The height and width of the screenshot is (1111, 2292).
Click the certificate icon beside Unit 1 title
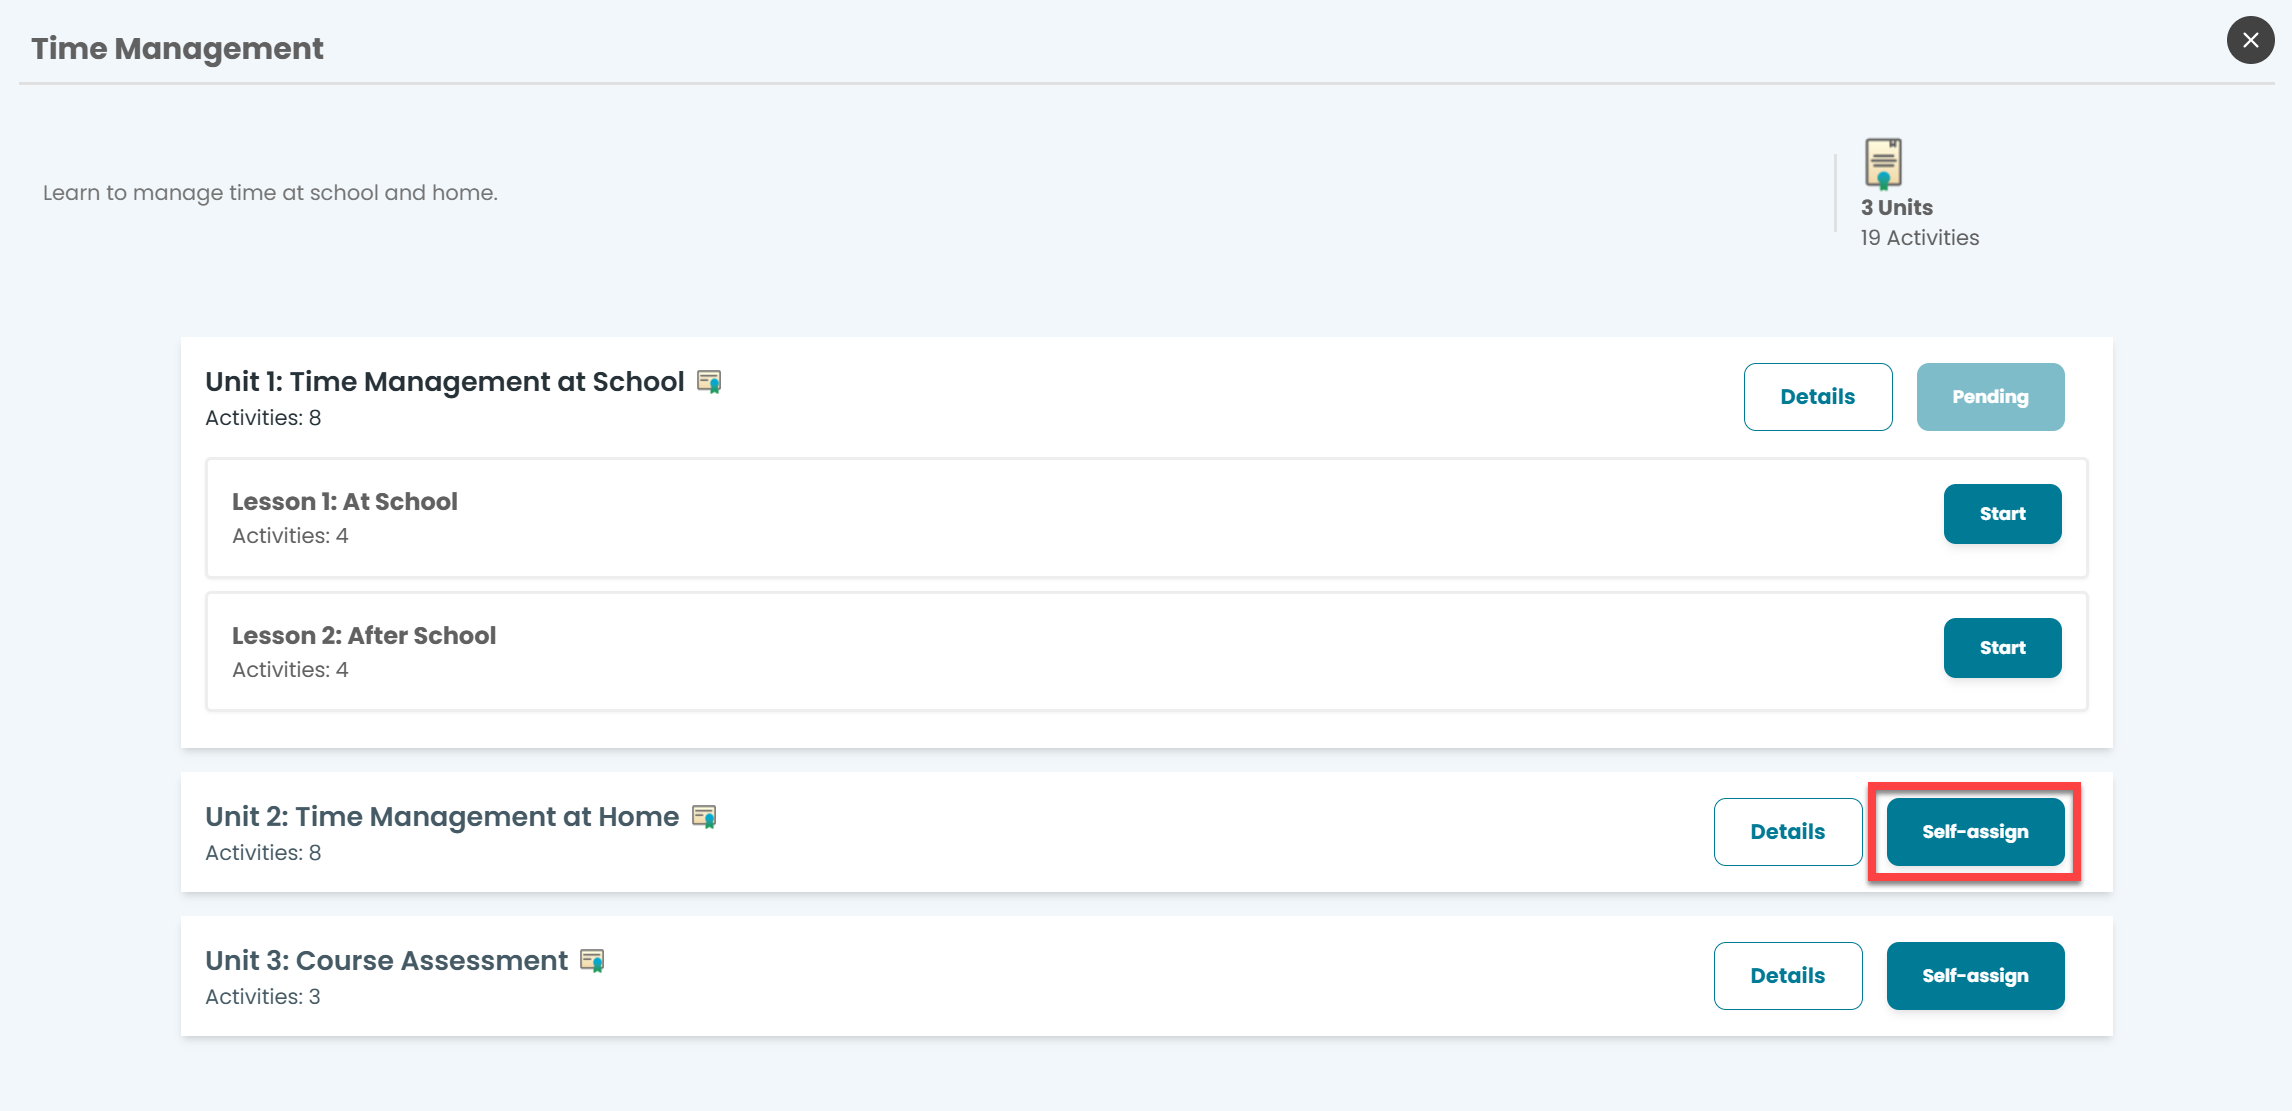709,382
